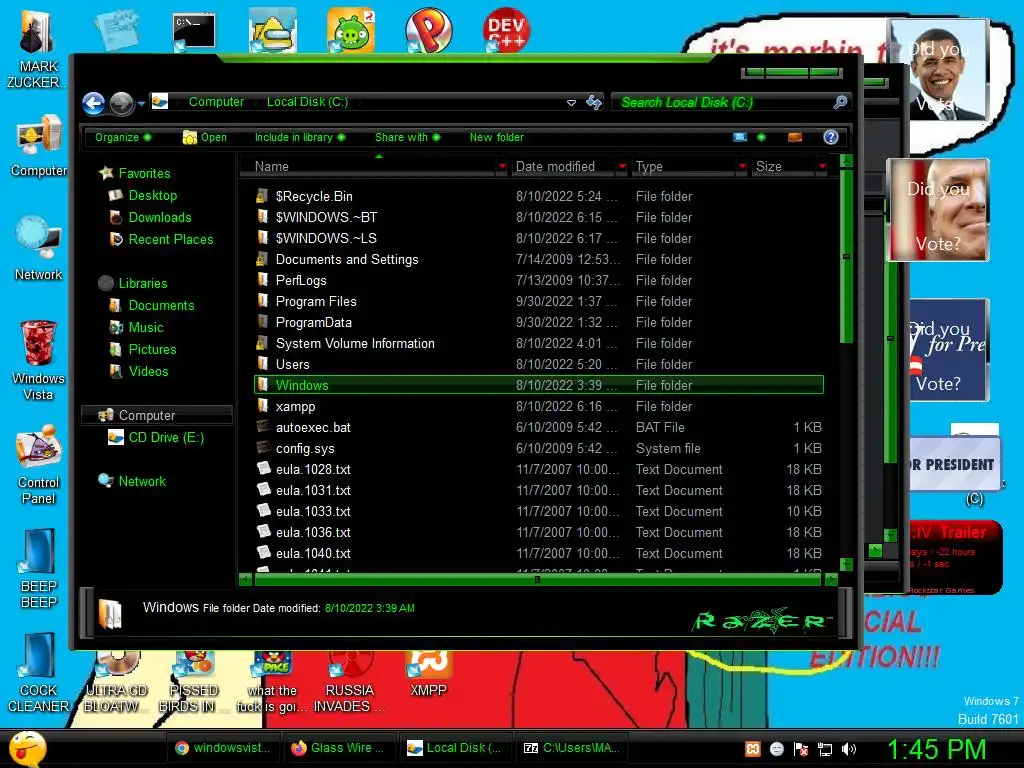Click the refresh icon next to address bar

(594, 102)
